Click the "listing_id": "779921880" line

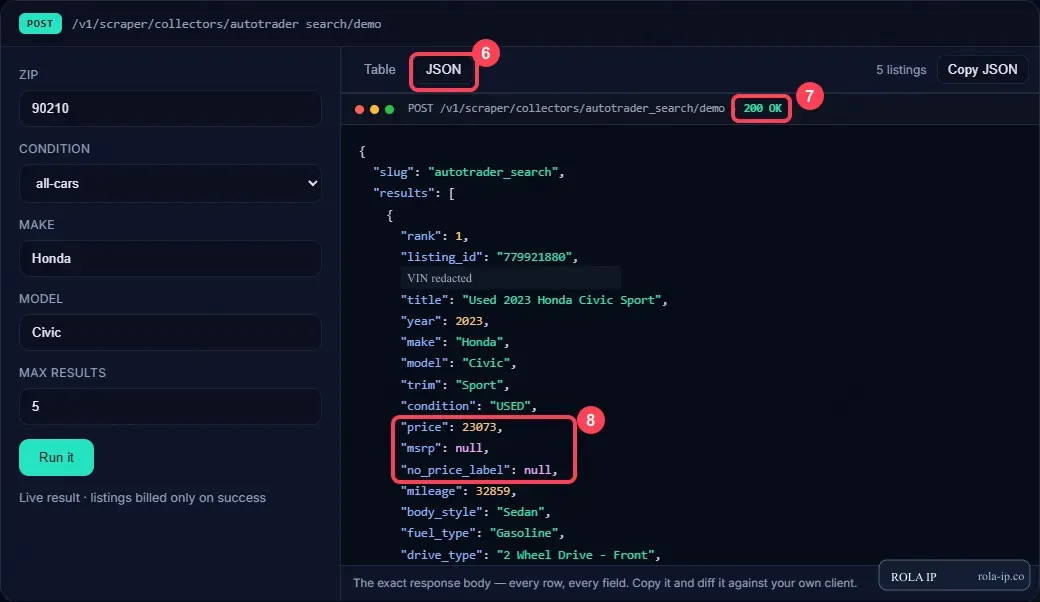pos(489,257)
